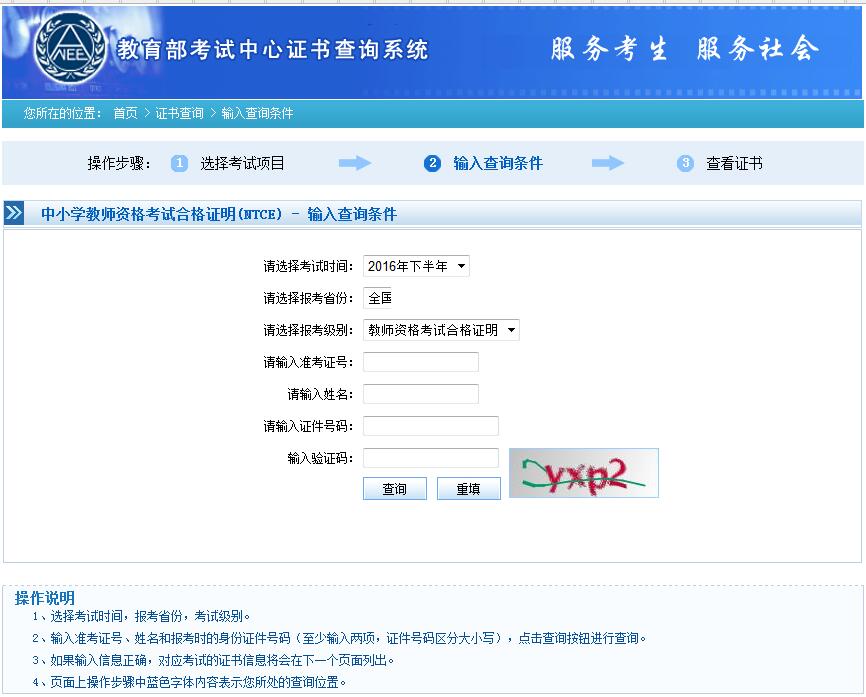The image size is (866, 697).
Task: Go to 首页 in the breadcrumb
Action: coord(125,114)
